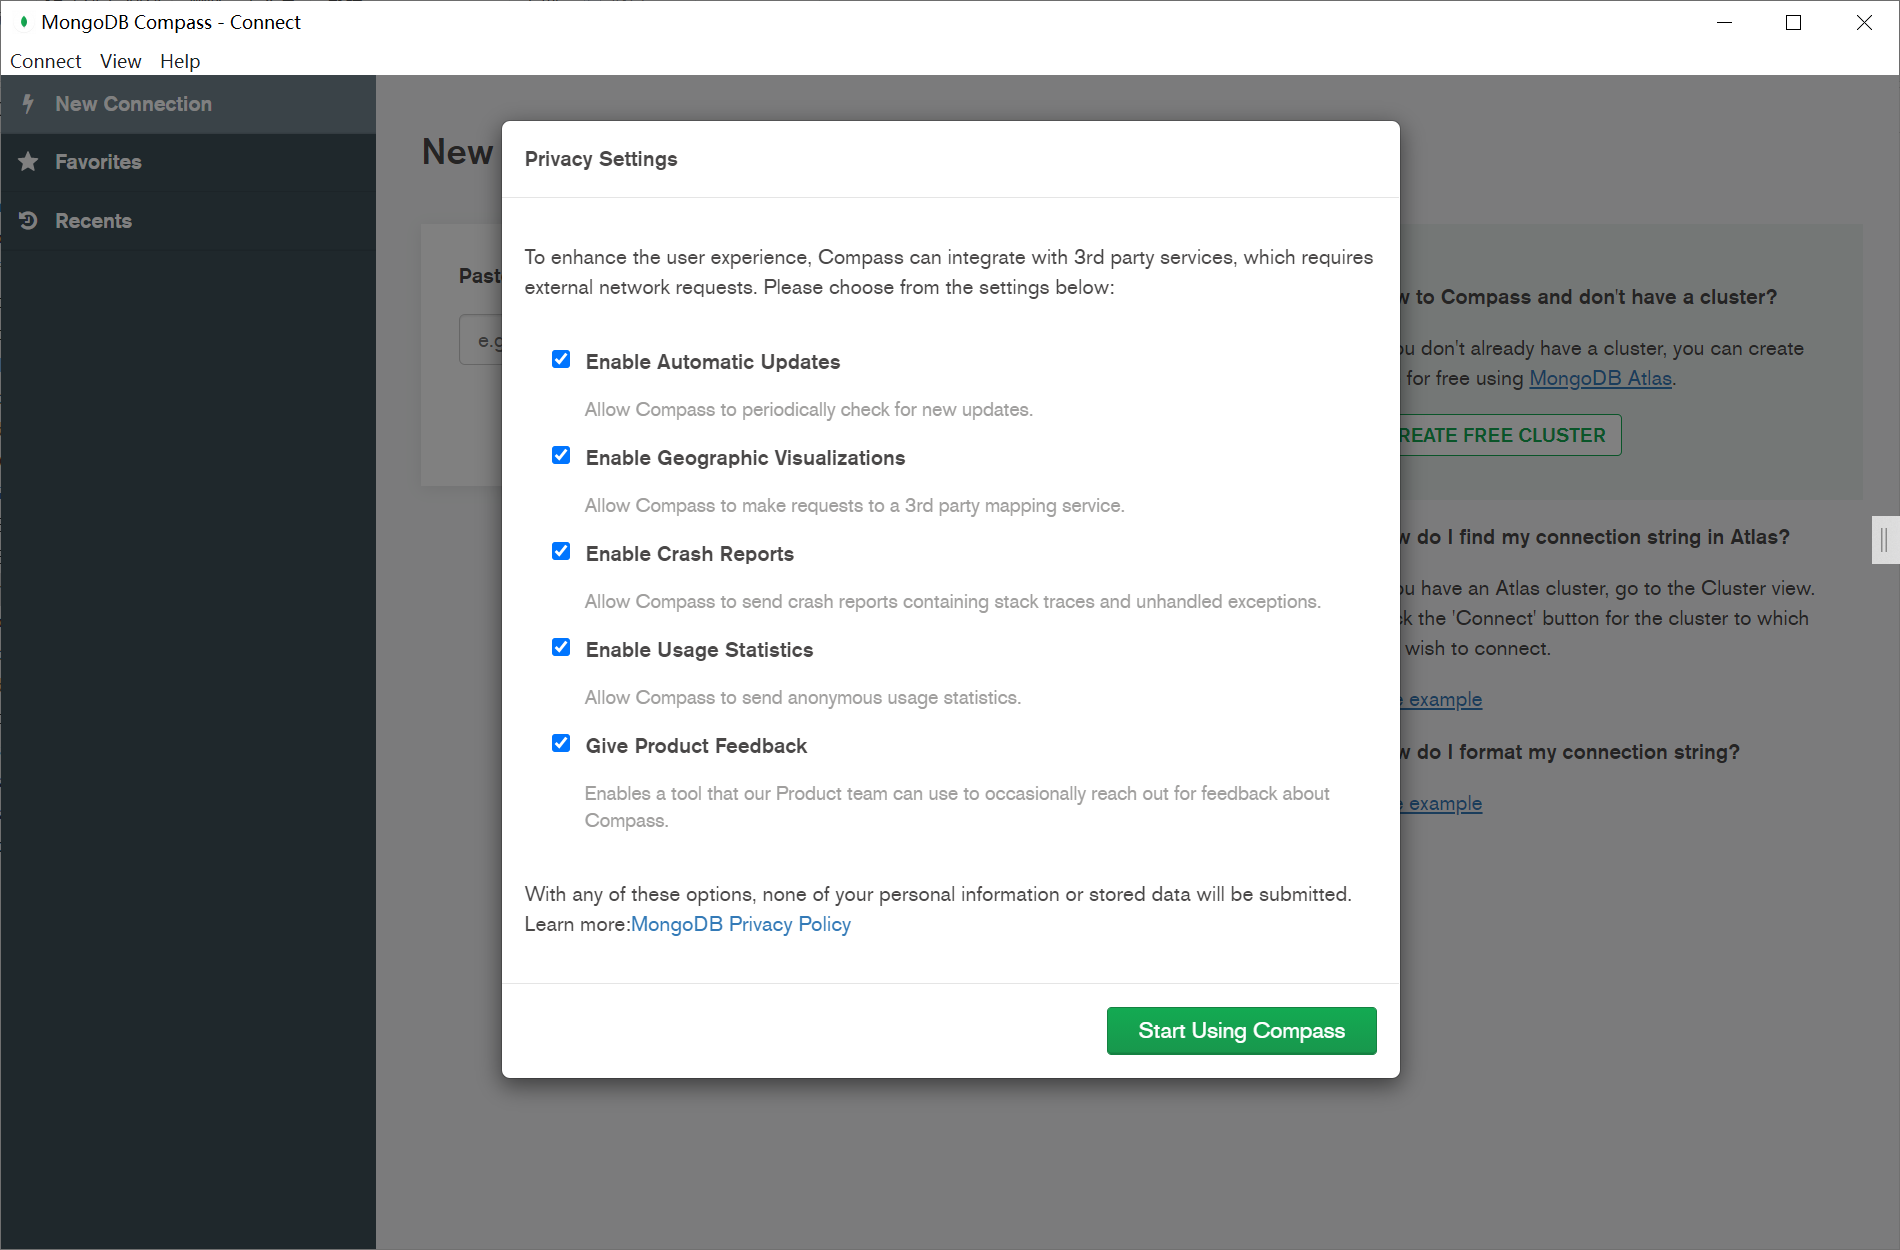
Task: Open Favorites in sidebar
Action: 188,162
